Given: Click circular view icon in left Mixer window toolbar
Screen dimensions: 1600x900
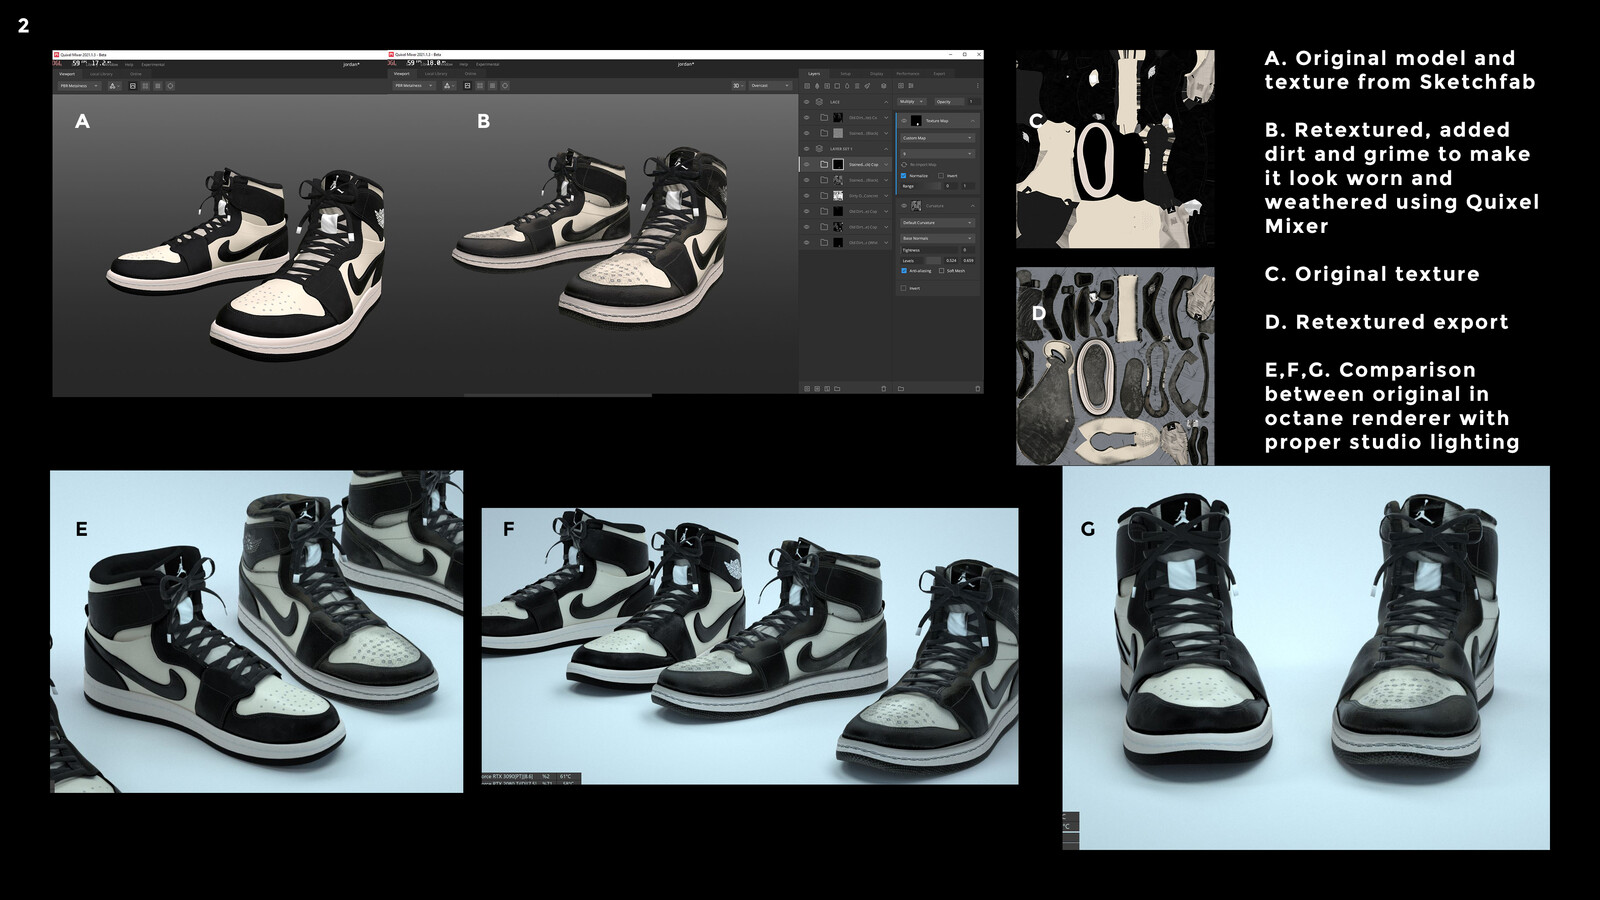Looking at the screenshot, I should 170,86.
